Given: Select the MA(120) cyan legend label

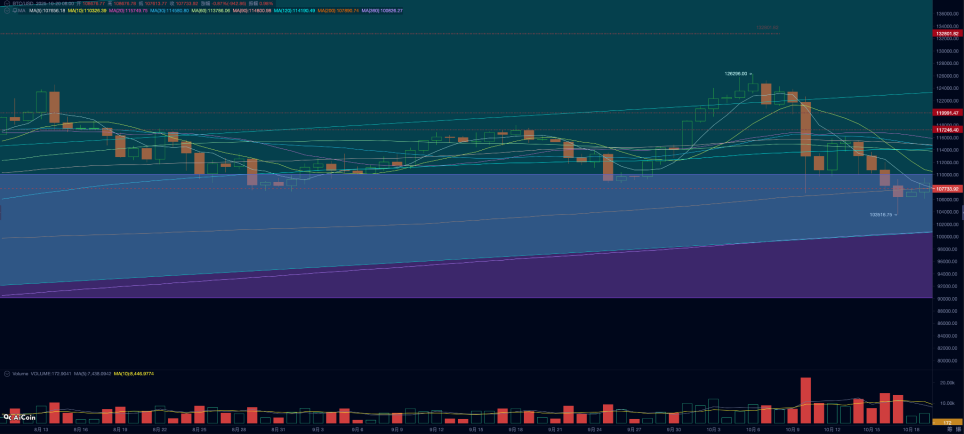Looking at the screenshot, I should click(294, 11).
